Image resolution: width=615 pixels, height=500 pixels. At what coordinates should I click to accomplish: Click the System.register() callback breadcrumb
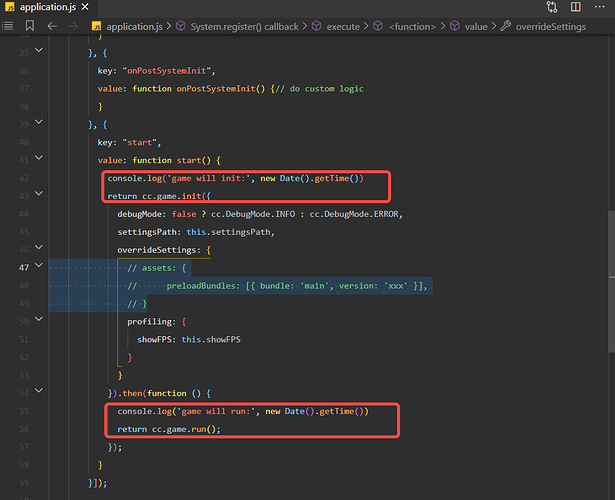click(244, 26)
